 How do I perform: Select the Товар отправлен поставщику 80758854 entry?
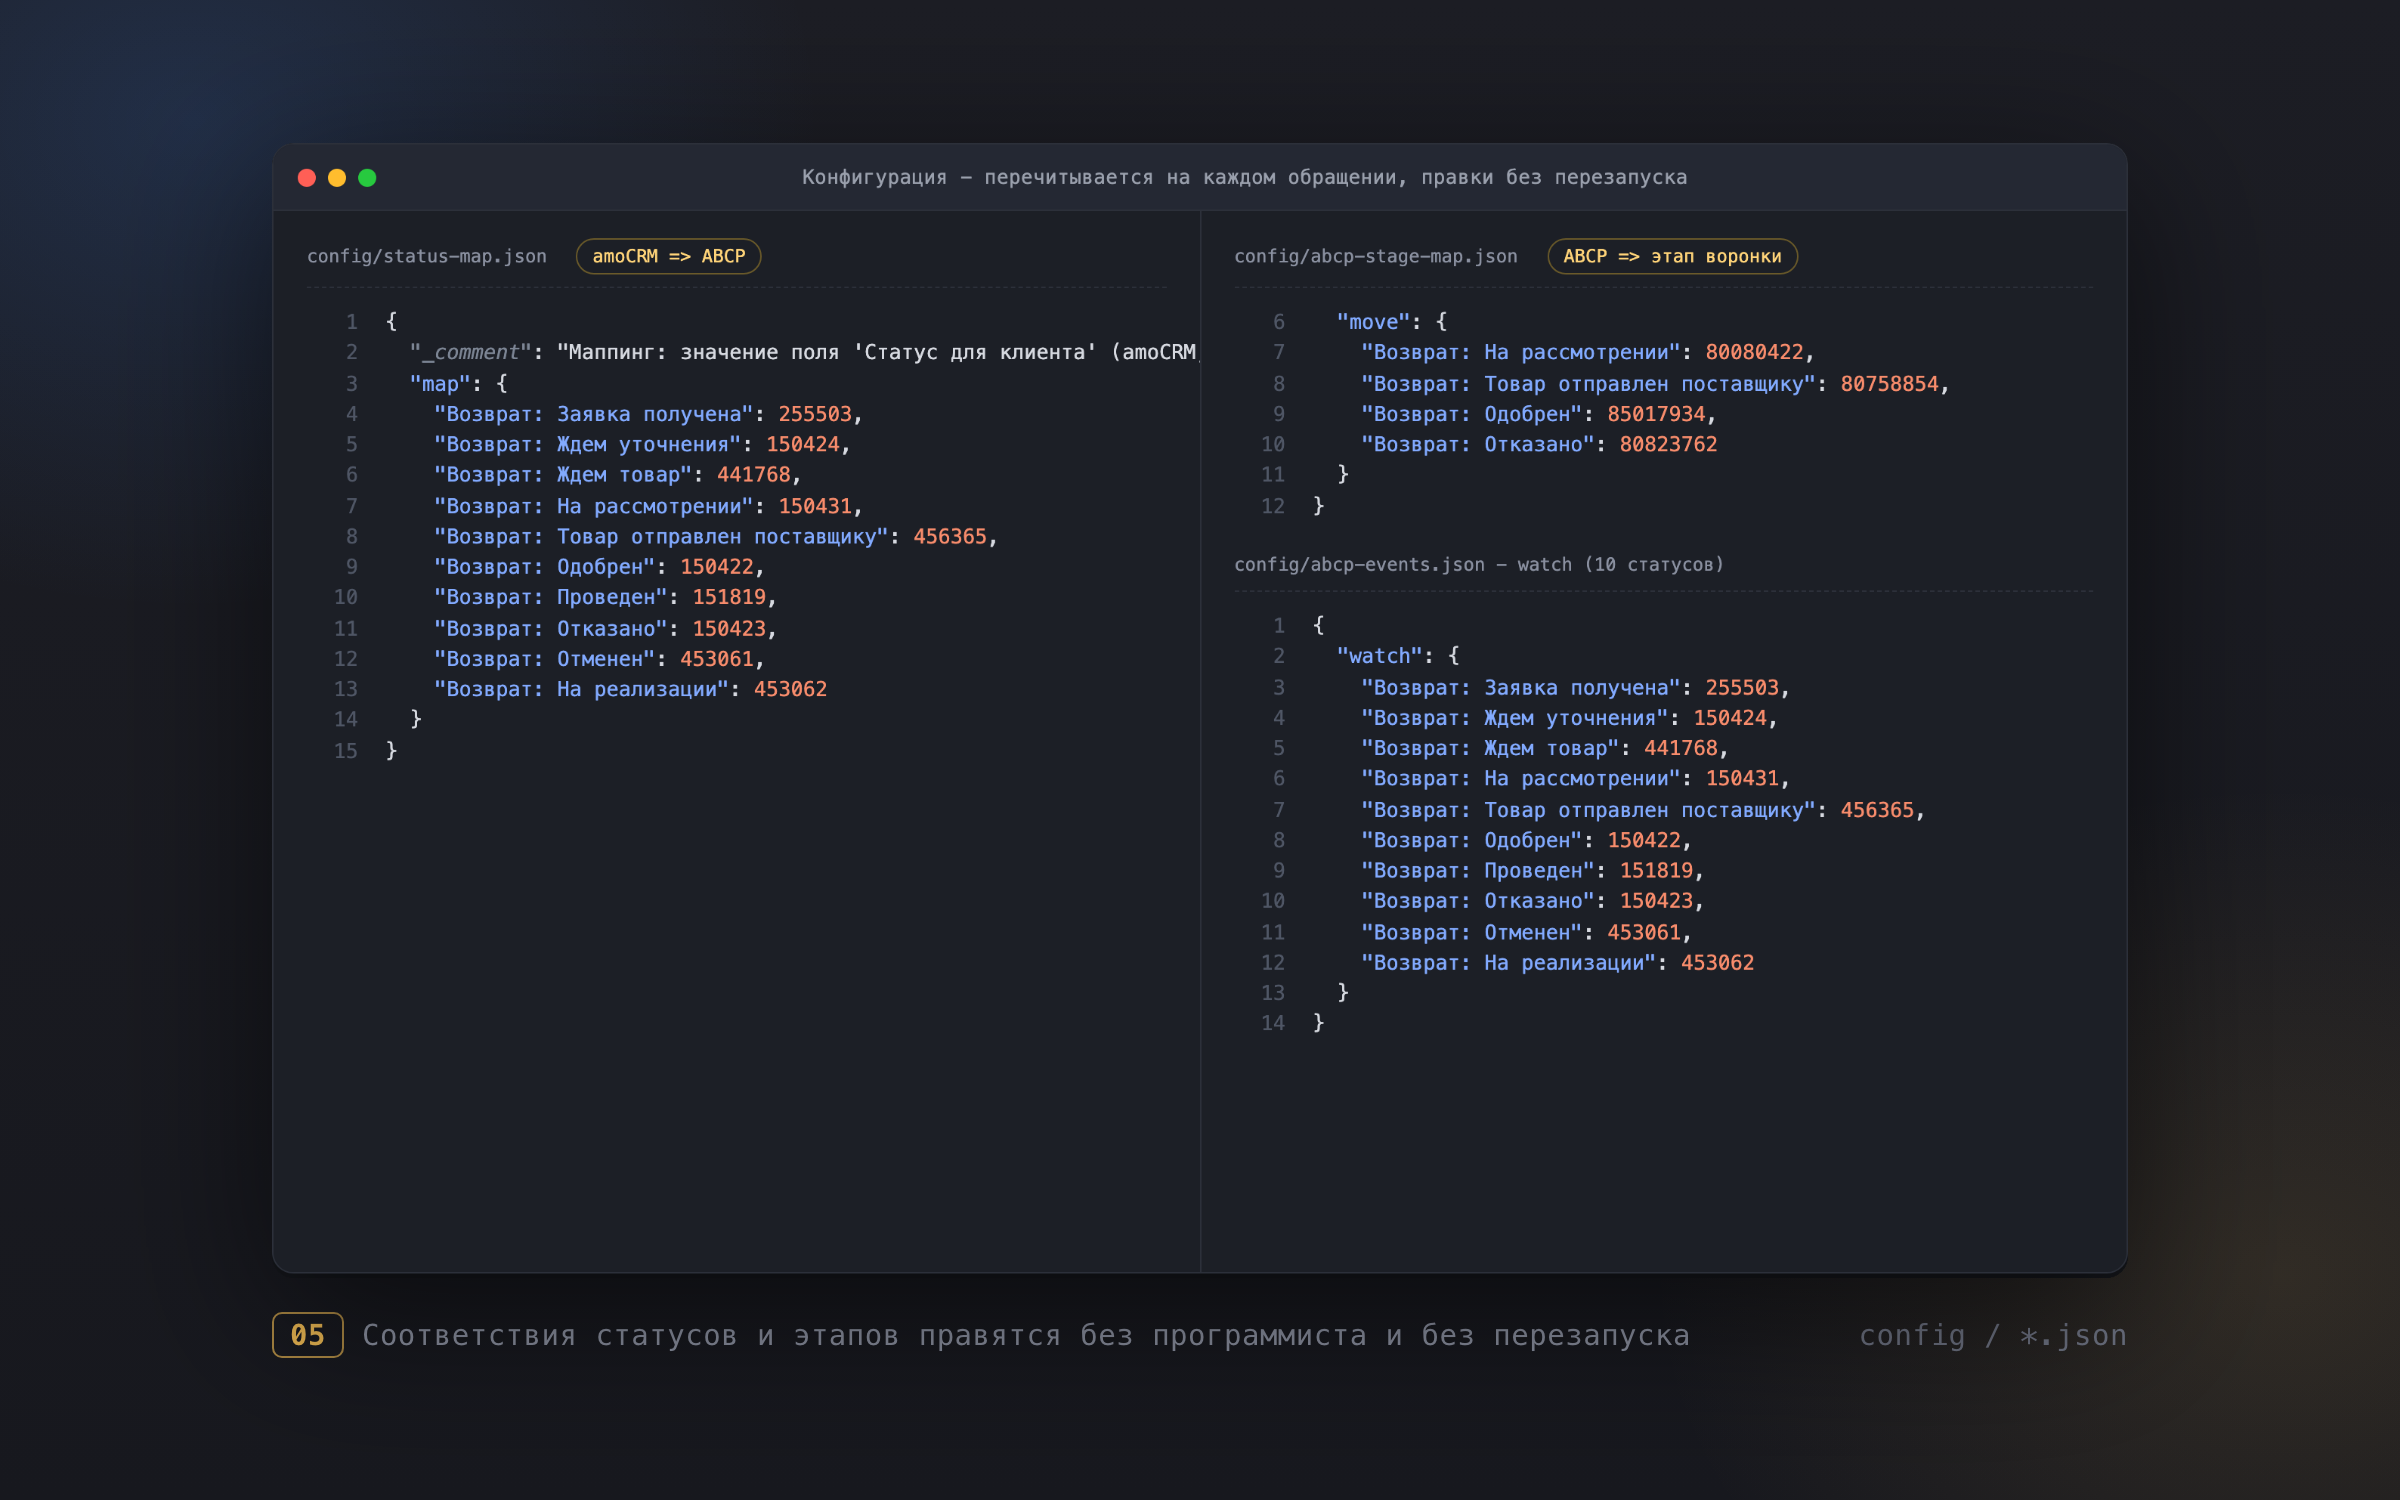click(1655, 383)
